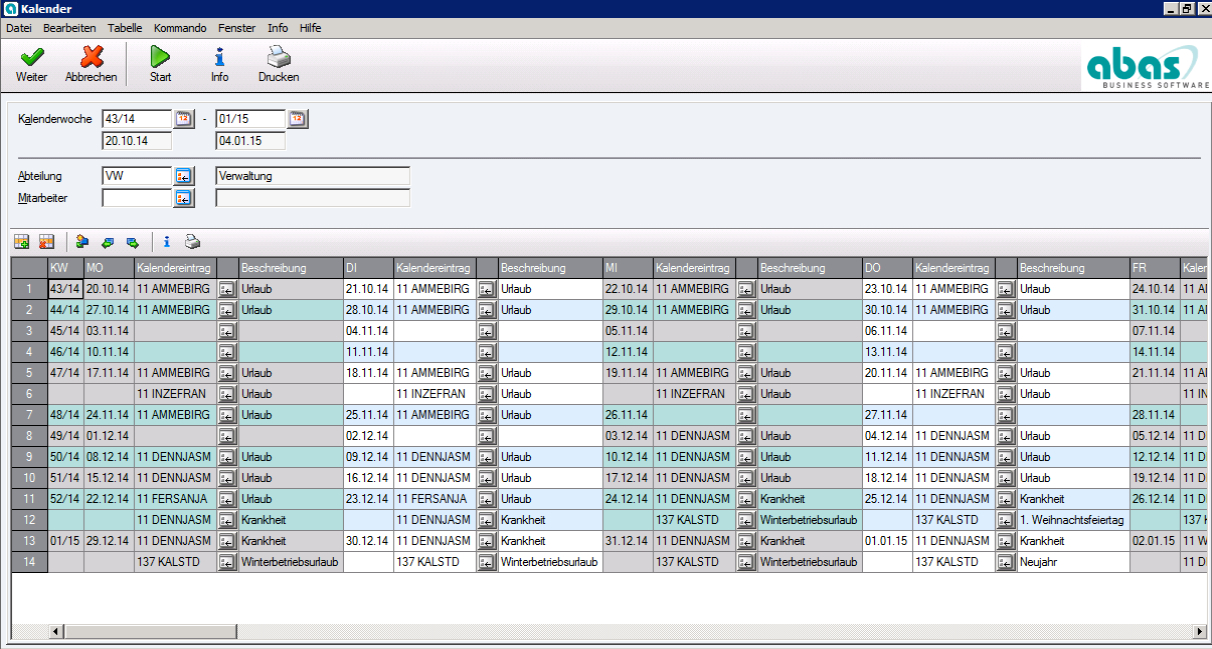
Task: Open calendar picker for end week 01/15
Action: [297, 119]
